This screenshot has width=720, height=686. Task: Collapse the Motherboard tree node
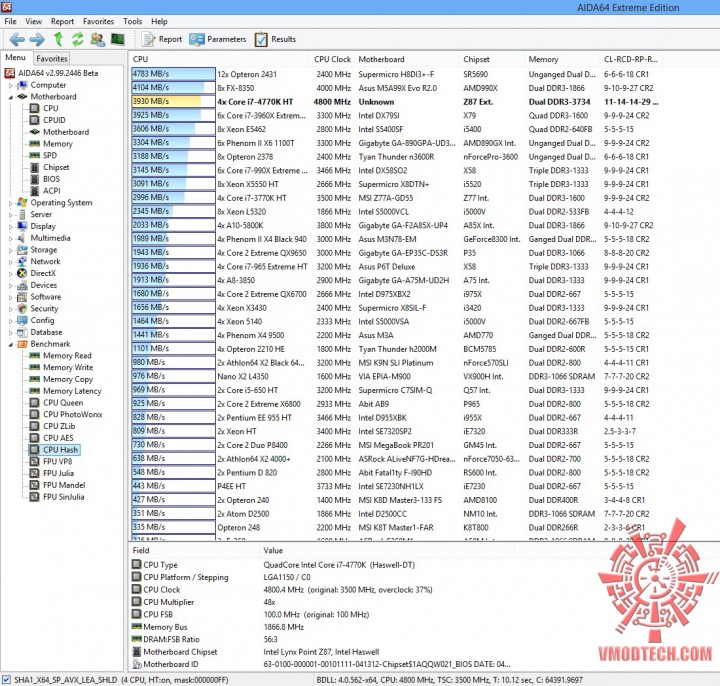point(11,97)
